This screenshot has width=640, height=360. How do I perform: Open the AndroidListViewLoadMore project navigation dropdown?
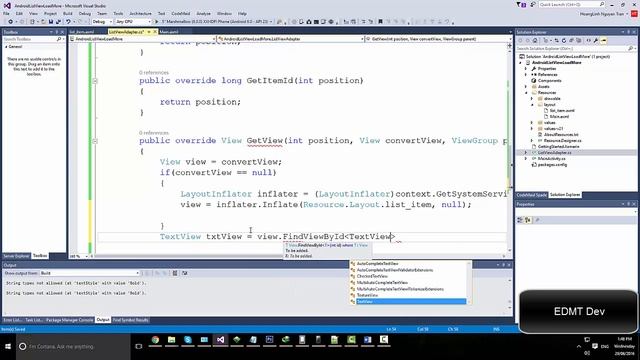[142, 39]
